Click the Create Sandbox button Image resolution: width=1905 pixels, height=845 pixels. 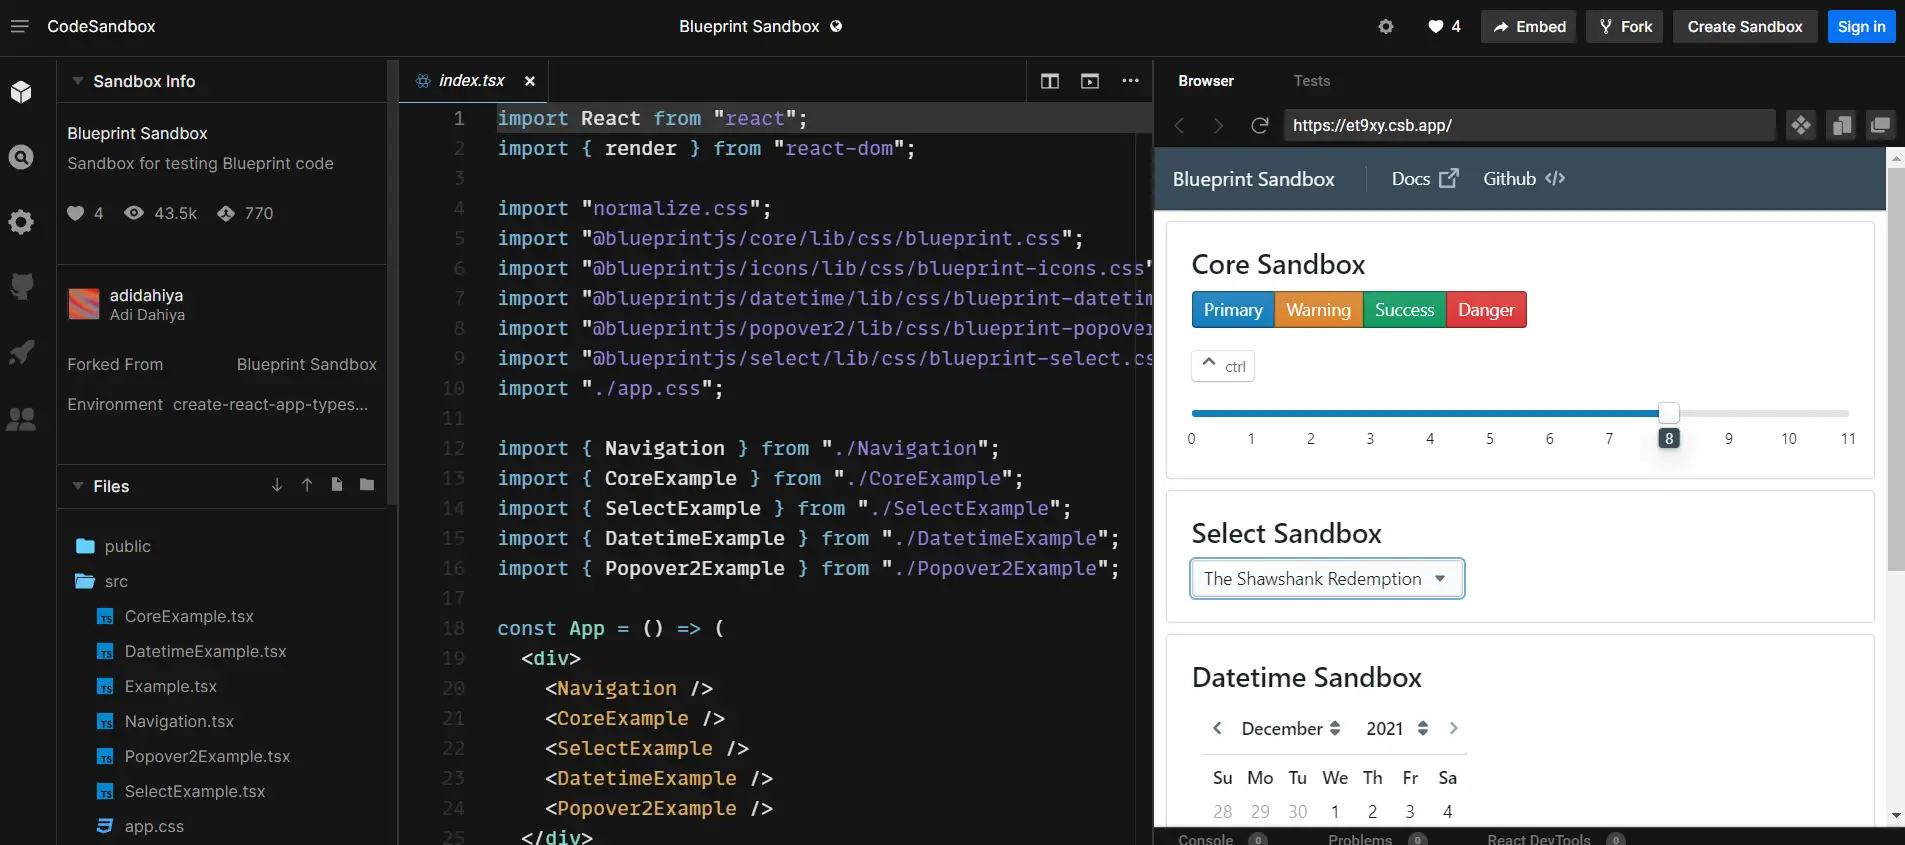pyautogui.click(x=1745, y=26)
